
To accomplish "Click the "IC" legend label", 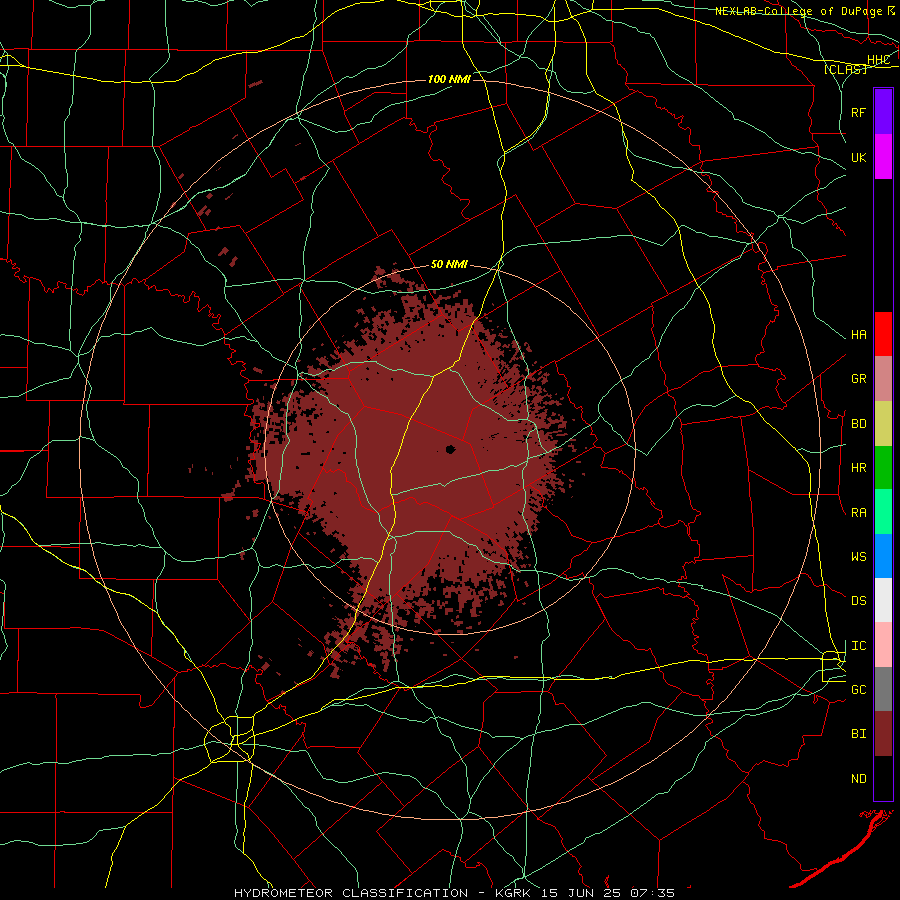I will coord(858,646).
